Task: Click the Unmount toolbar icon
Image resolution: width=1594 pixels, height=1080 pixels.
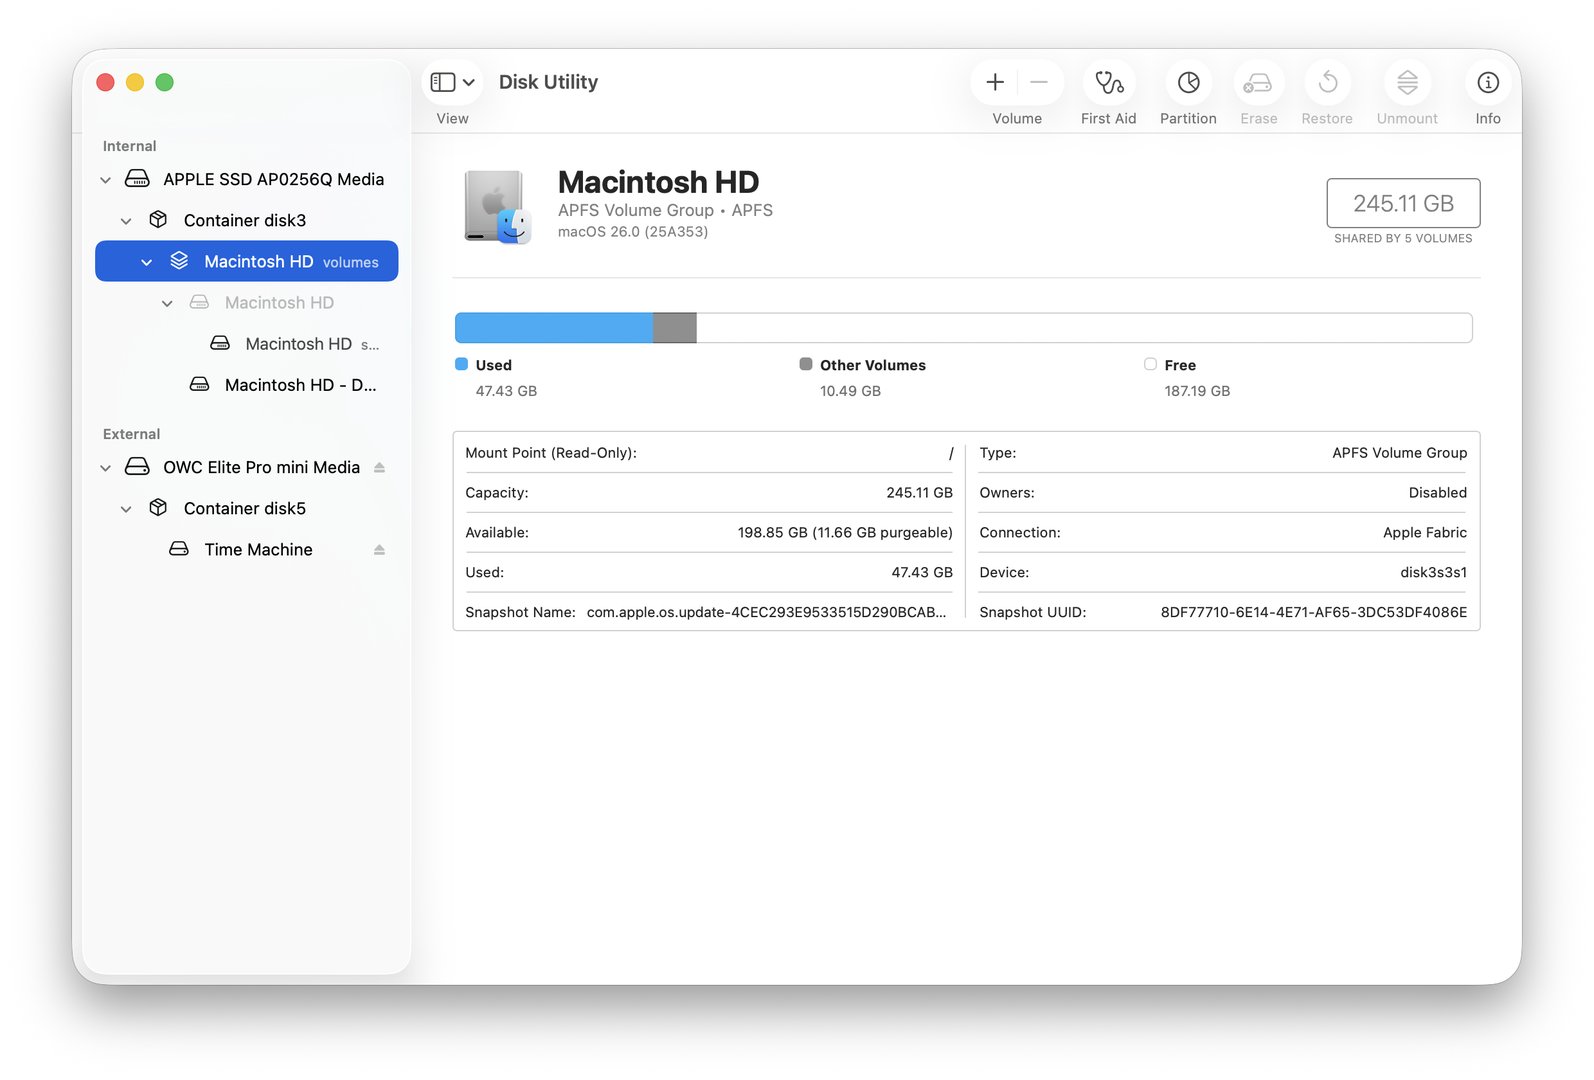Action: tap(1407, 82)
